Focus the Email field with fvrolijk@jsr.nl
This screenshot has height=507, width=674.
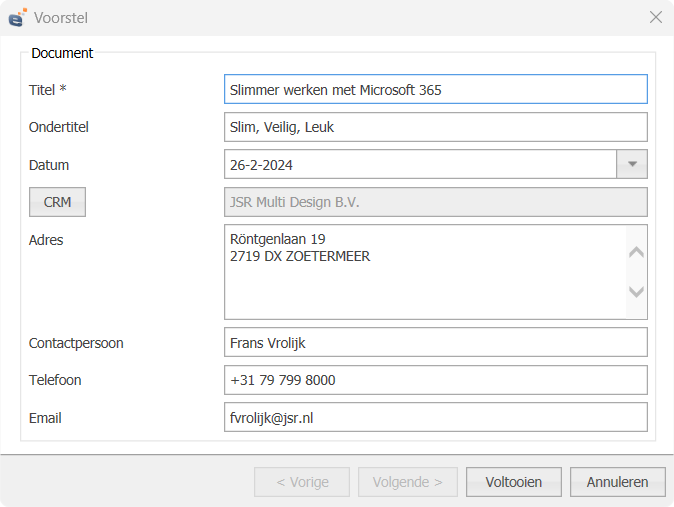coord(435,418)
